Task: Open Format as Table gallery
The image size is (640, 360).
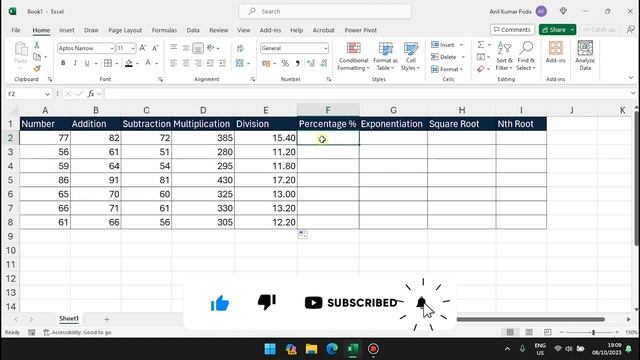Action: click(385, 56)
